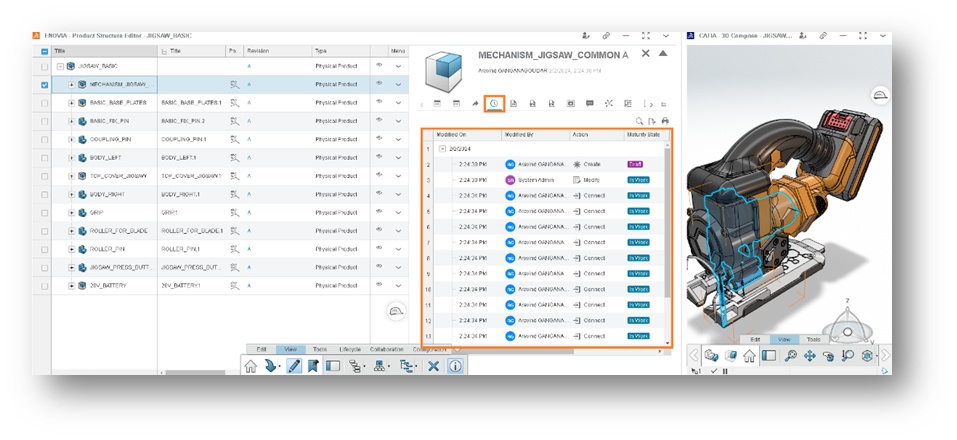Click the Home icon in CATIA 3D Compose toolbar
This screenshot has height=440, width=957.
tap(749, 355)
